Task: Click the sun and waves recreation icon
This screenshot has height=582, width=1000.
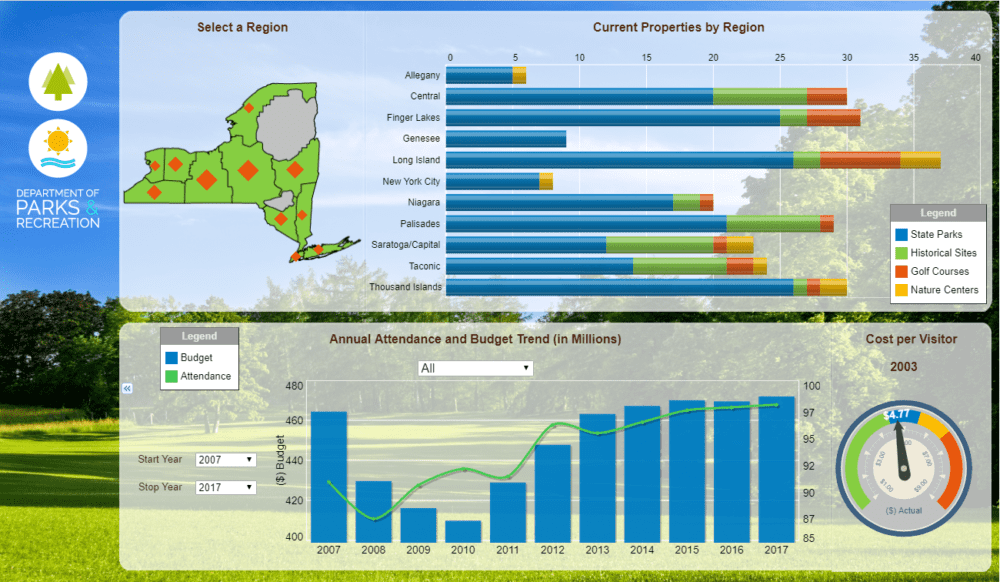Action: point(58,149)
